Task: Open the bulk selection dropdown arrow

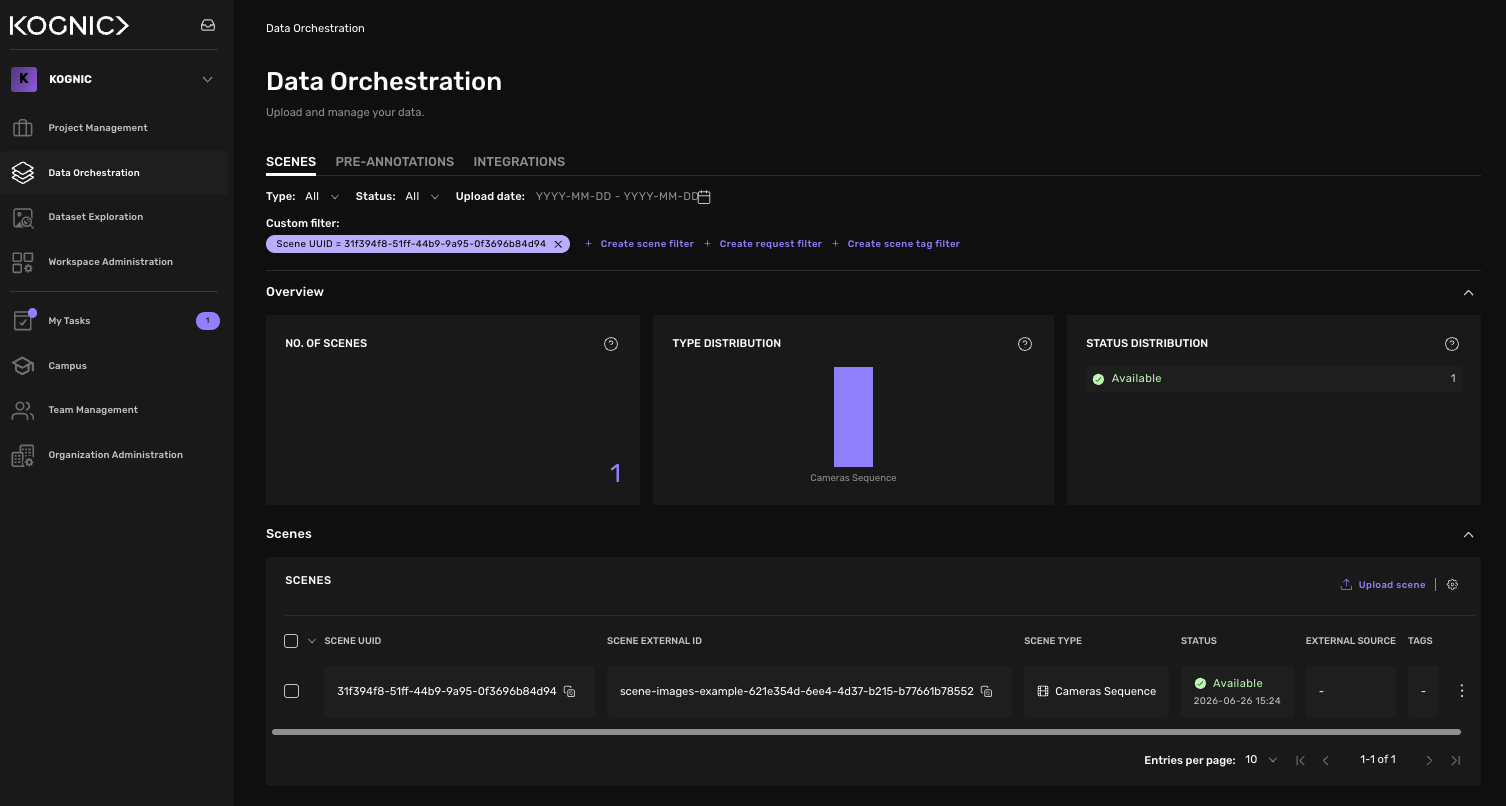Action: pyautogui.click(x=311, y=641)
